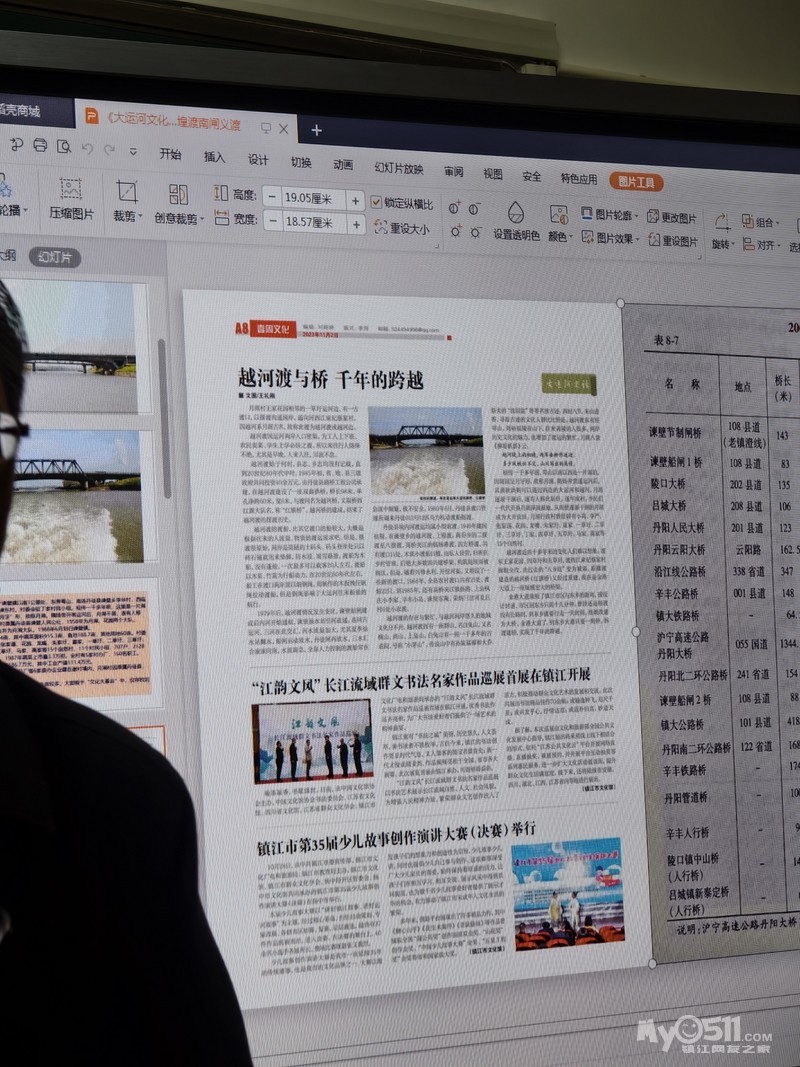The height and width of the screenshot is (1067, 800).
Task: Click the print icon in quick access toolbar
Action: [x=40, y=145]
